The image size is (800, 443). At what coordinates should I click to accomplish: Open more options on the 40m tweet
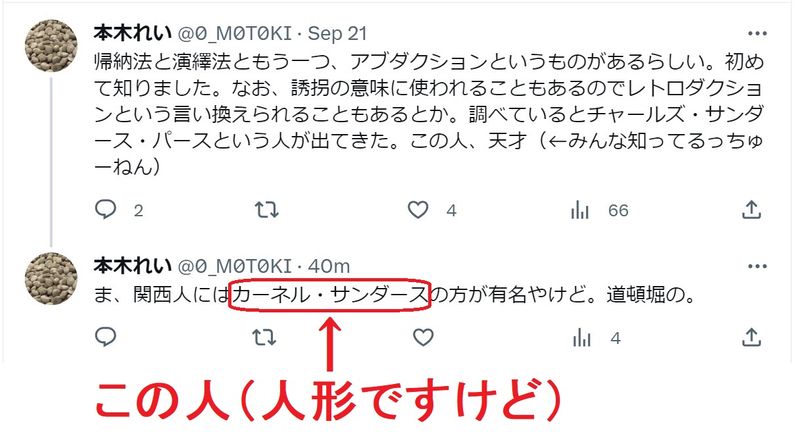pyautogui.click(x=757, y=266)
